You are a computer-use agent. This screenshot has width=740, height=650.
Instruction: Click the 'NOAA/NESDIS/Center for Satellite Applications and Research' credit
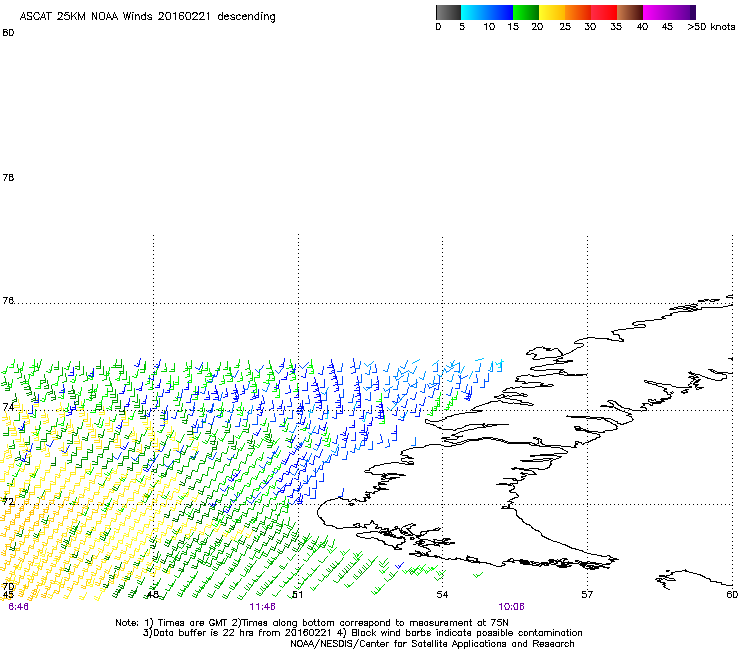pyautogui.click(x=432, y=644)
